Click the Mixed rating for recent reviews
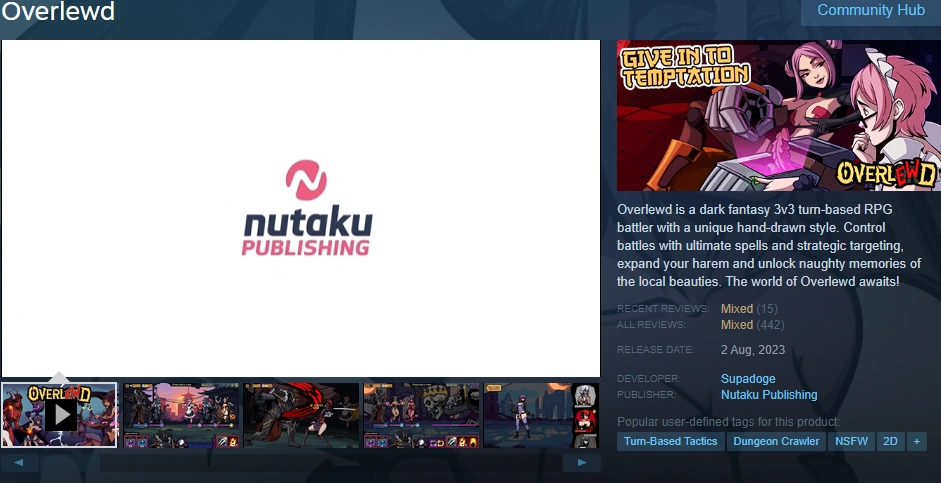Image resolution: width=941 pixels, height=483 pixels. pos(736,308)
